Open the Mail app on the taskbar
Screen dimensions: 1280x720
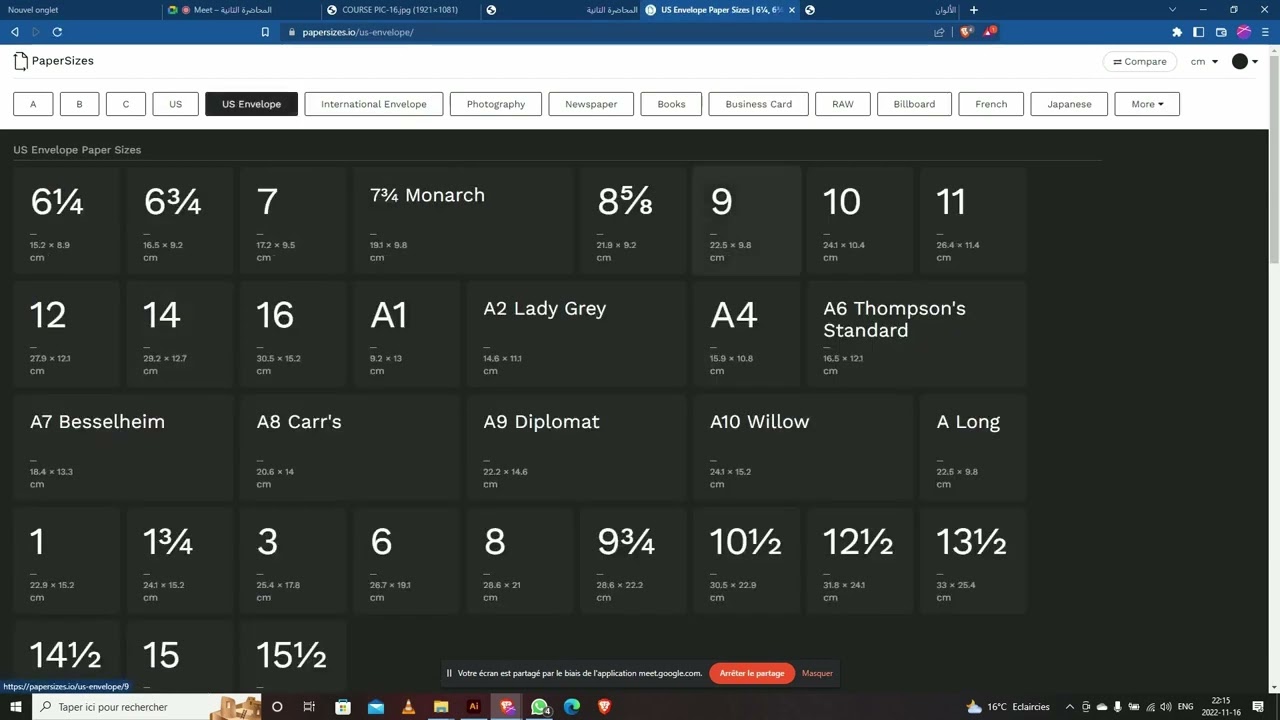[376, 707]
